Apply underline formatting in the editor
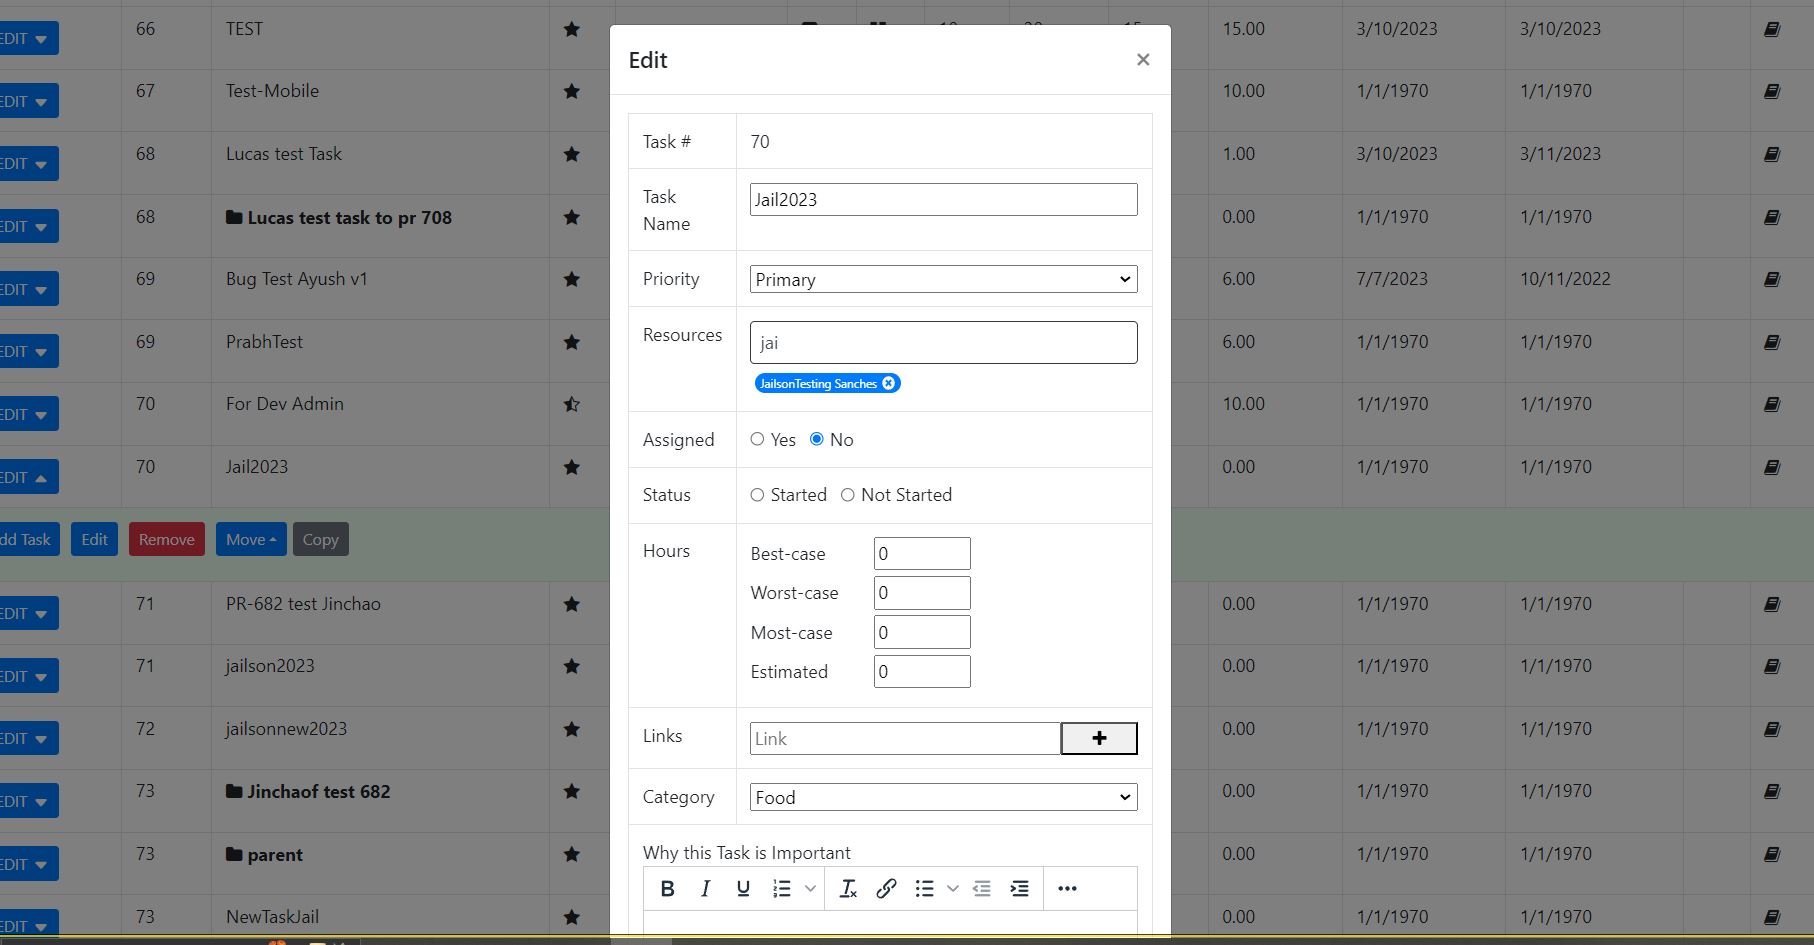 coord(743,888)
